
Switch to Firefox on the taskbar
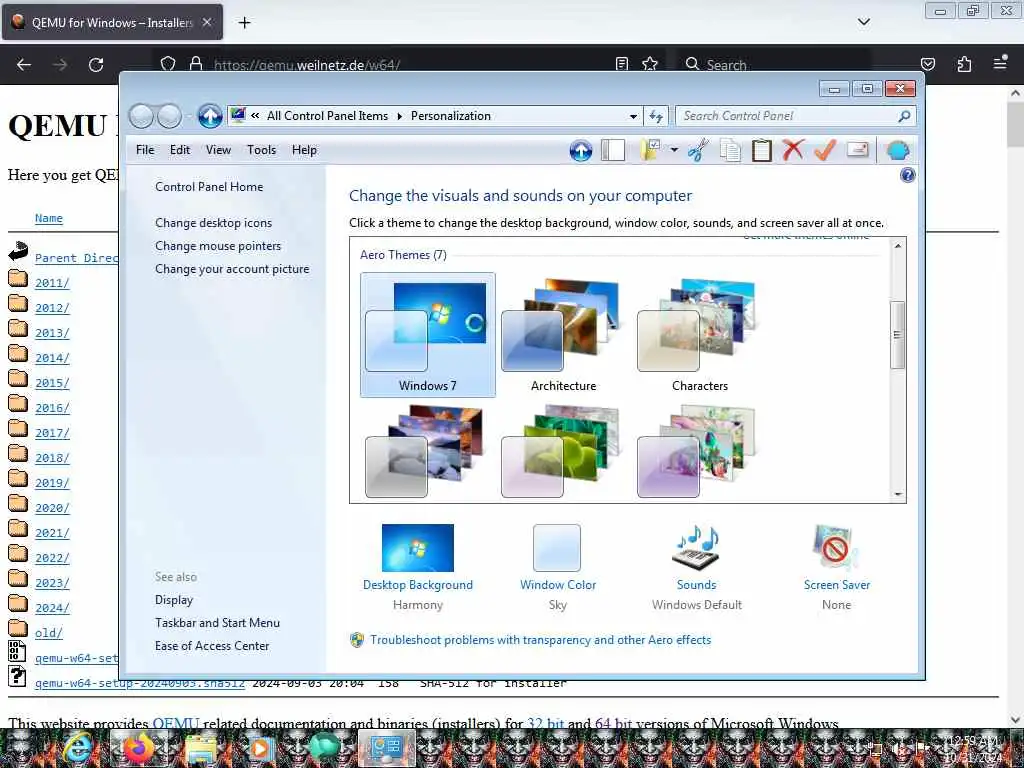tap(138, 748)
